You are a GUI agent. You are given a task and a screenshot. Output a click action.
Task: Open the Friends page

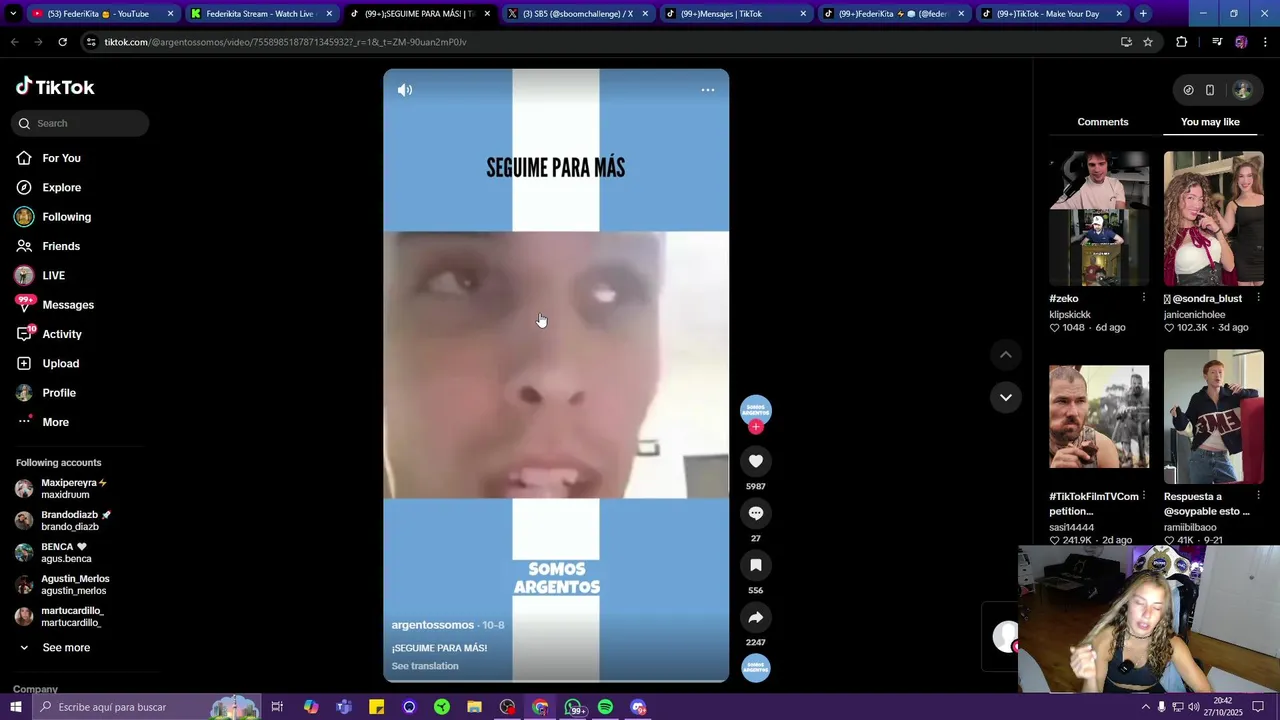(x=61, y=246)
